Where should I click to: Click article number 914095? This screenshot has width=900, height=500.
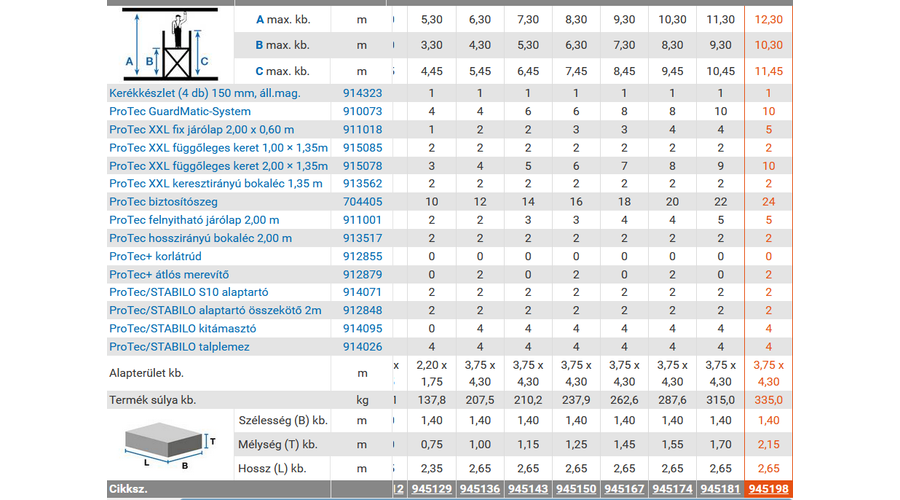[362, 329]
